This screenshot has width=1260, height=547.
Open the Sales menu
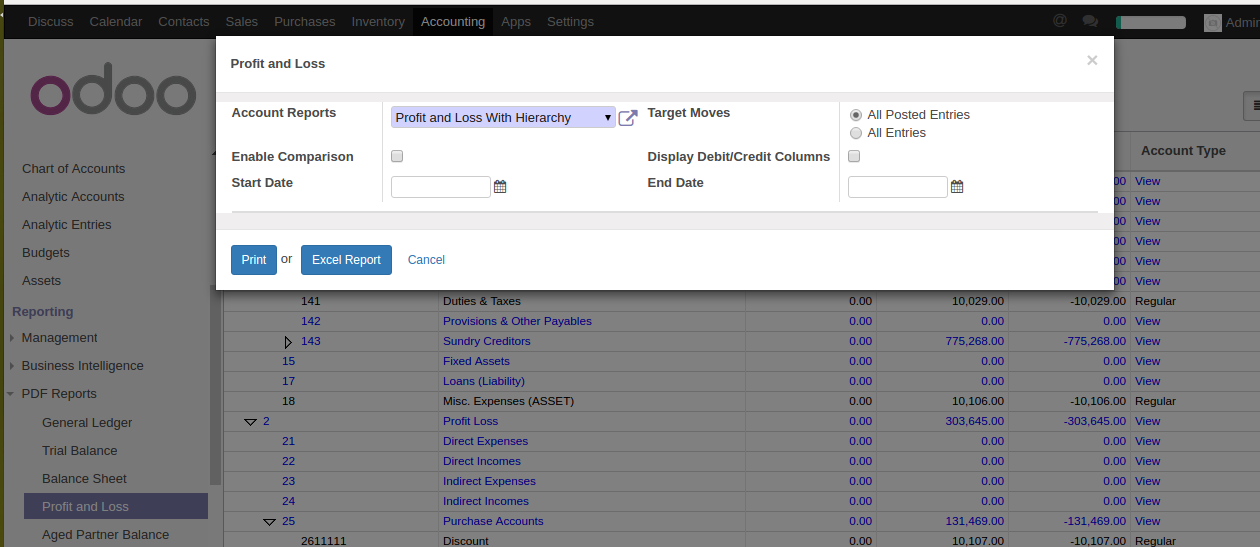241,21
